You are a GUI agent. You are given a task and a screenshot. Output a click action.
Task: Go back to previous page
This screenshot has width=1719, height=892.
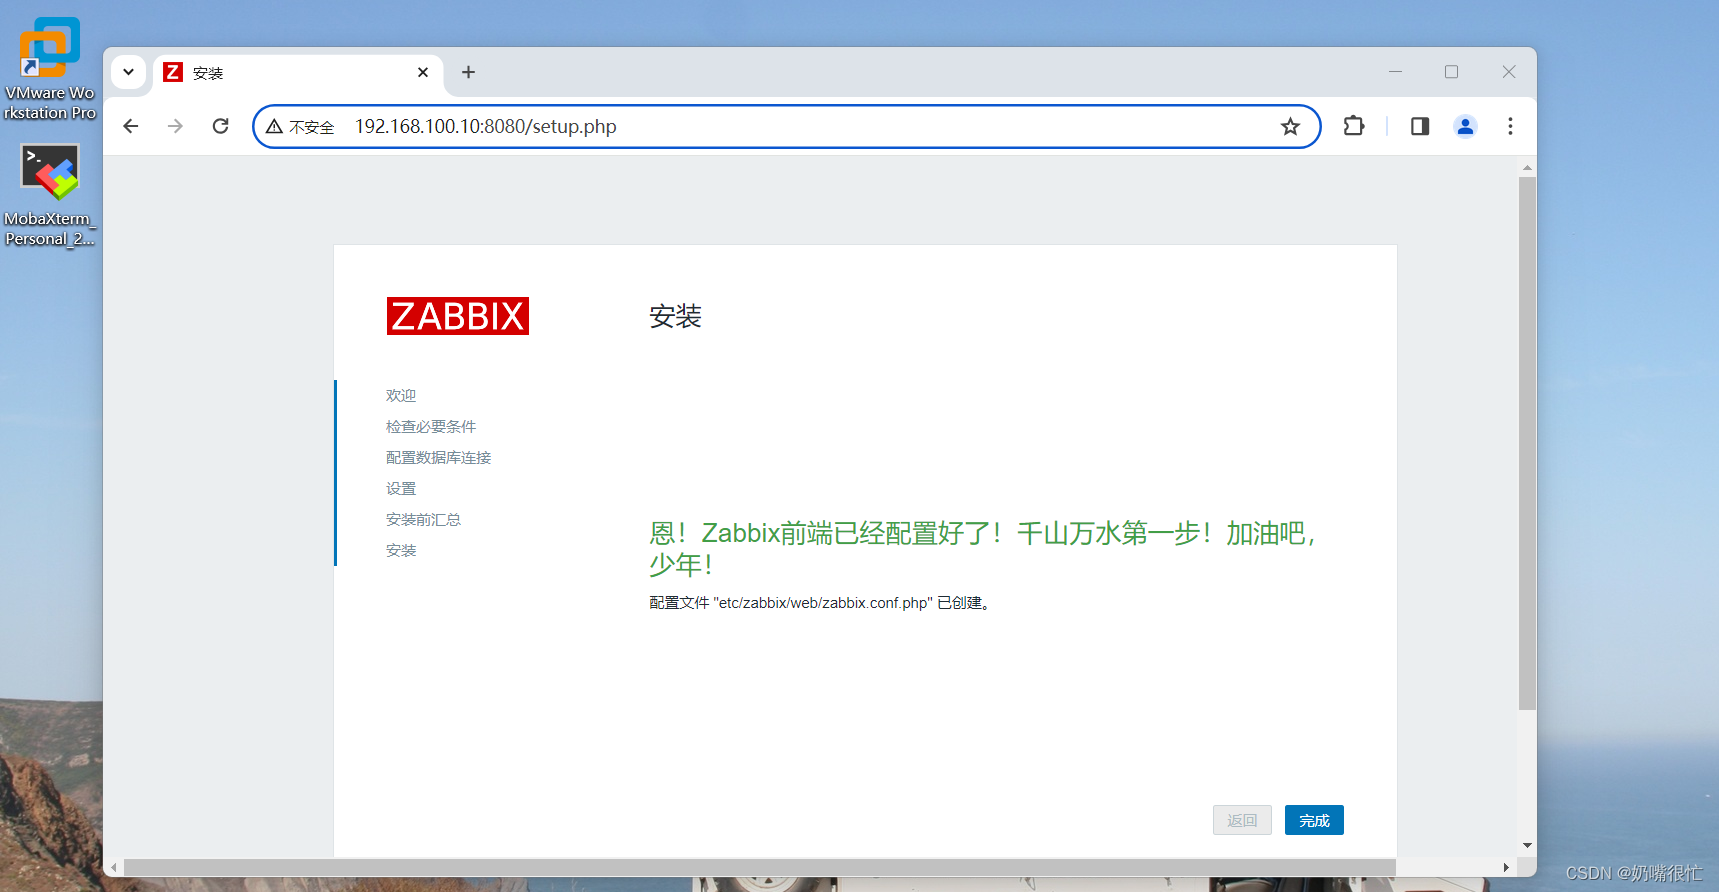pos(130,126)
